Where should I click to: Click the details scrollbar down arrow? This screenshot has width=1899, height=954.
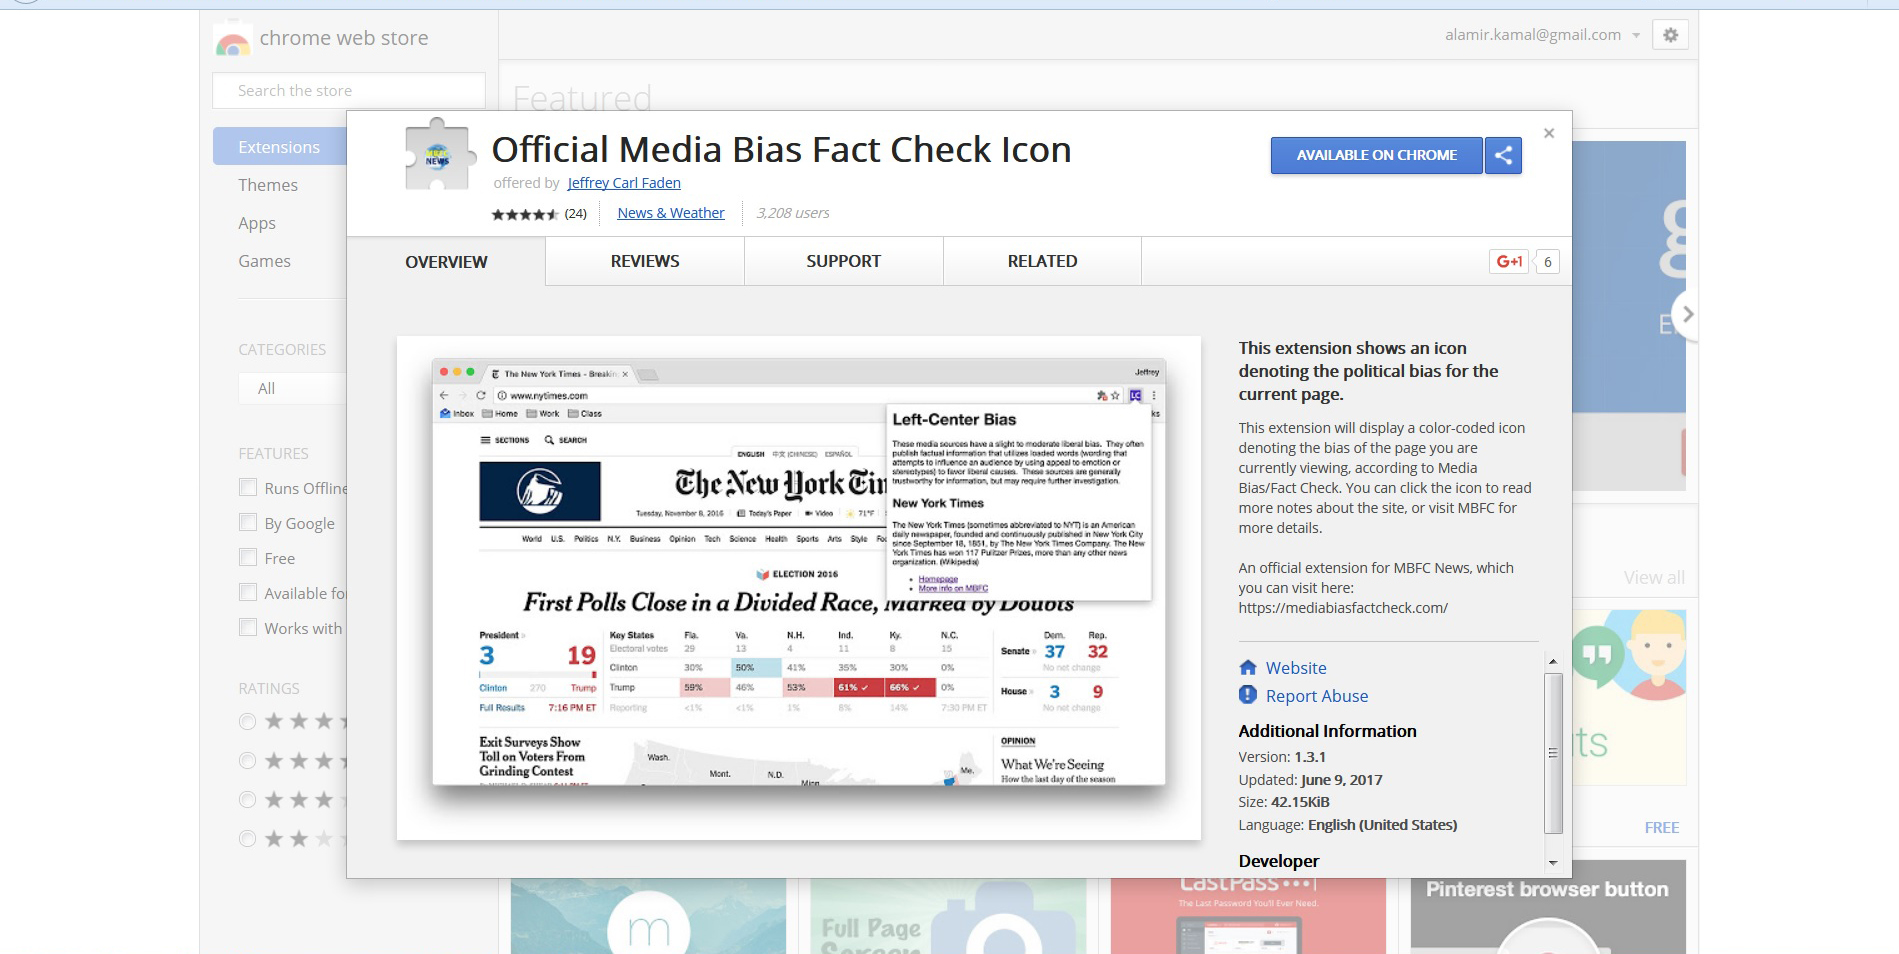1553,862
